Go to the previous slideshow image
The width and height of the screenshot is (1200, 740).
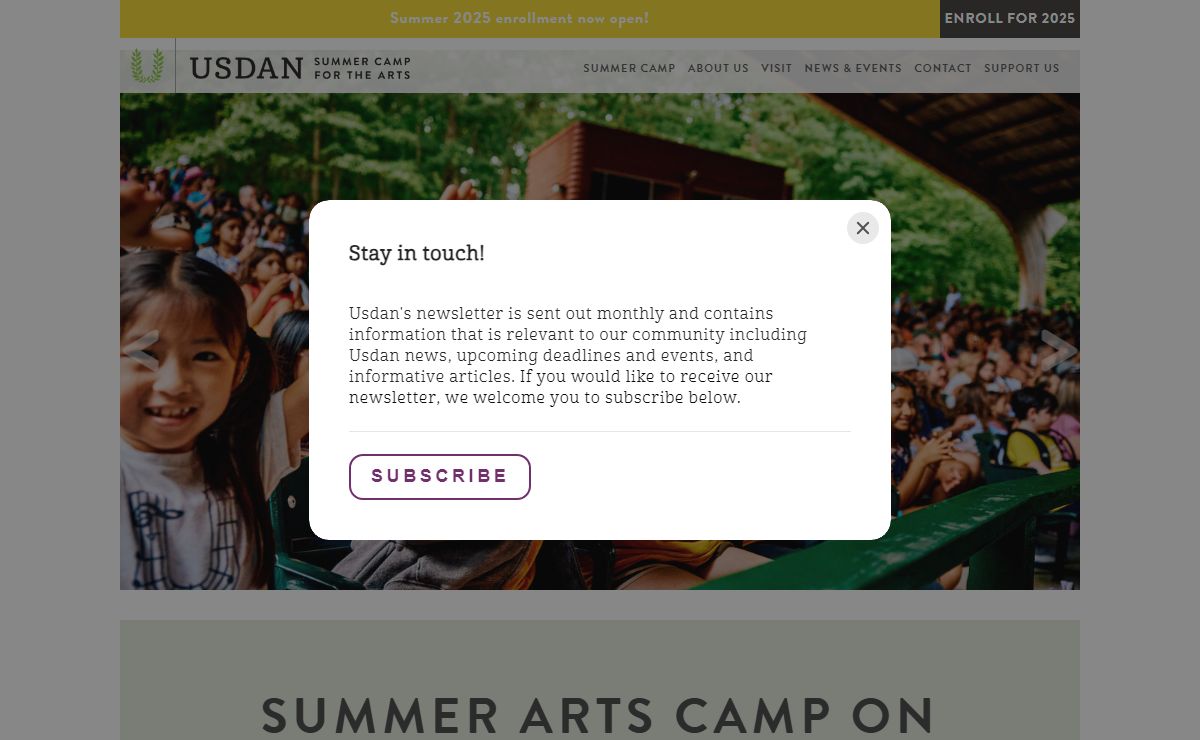coord(141,350)
